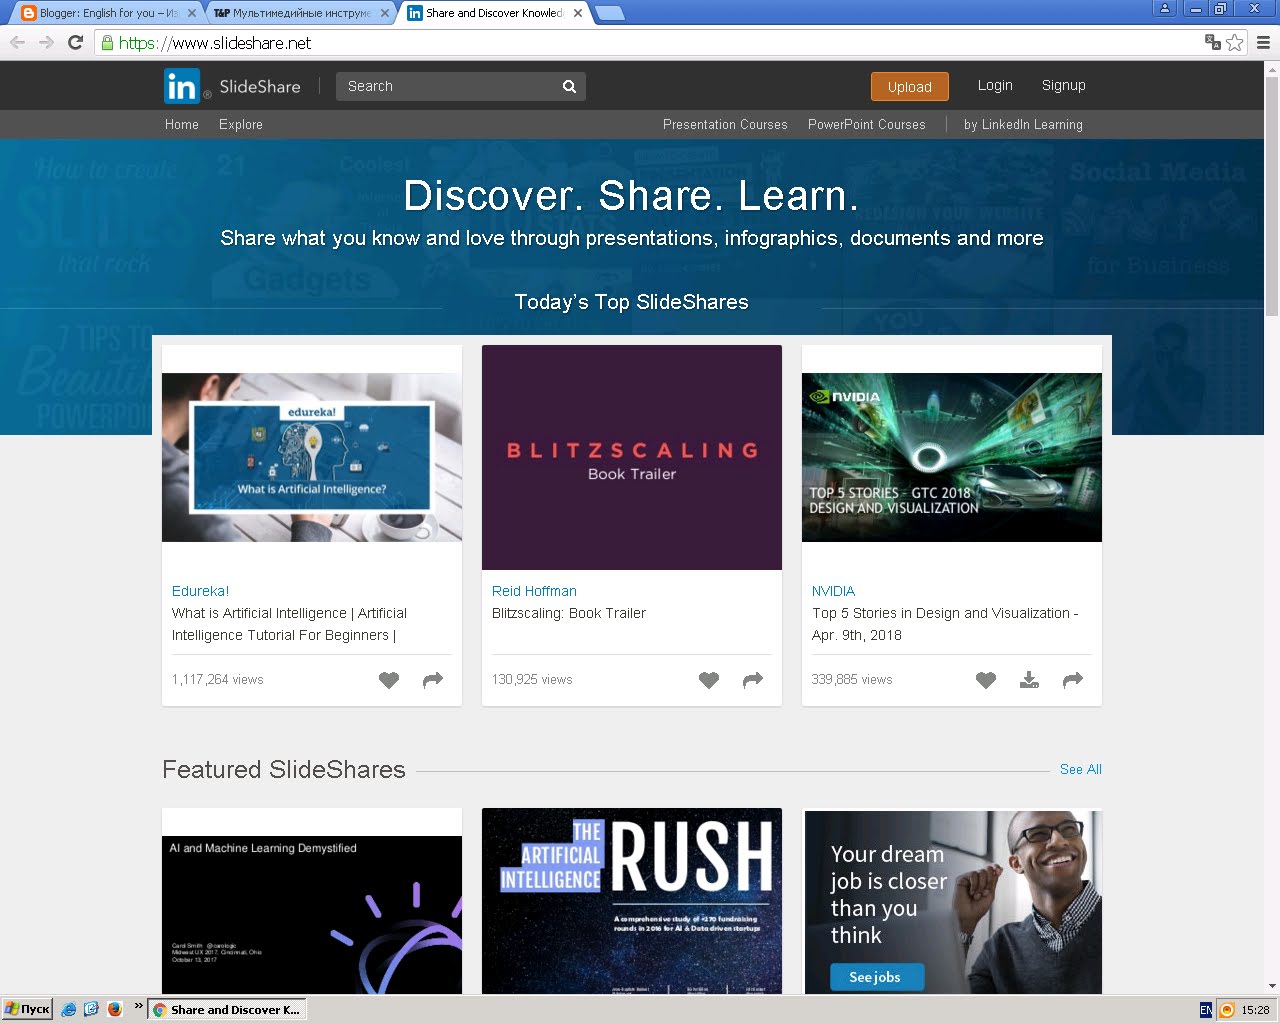This screenshot has width=1280, height=1024.
Task: Open the NVIDIA GTC 2018 thumbnail
Action: click(x=952, y=457)
